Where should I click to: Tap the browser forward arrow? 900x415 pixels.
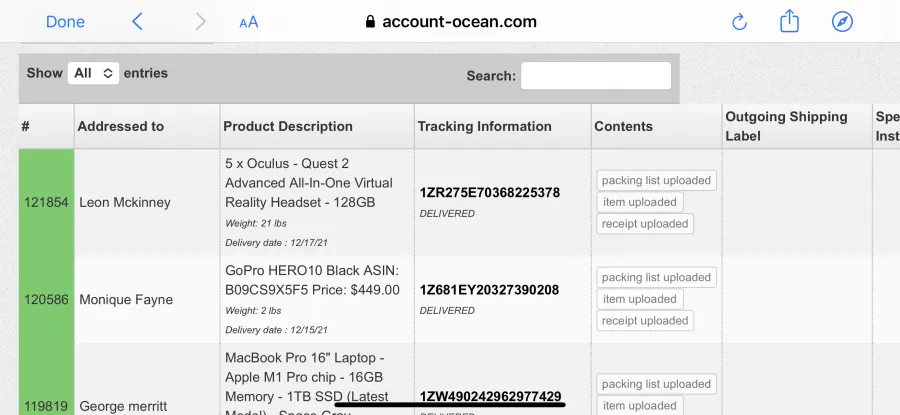pos(200,22)
